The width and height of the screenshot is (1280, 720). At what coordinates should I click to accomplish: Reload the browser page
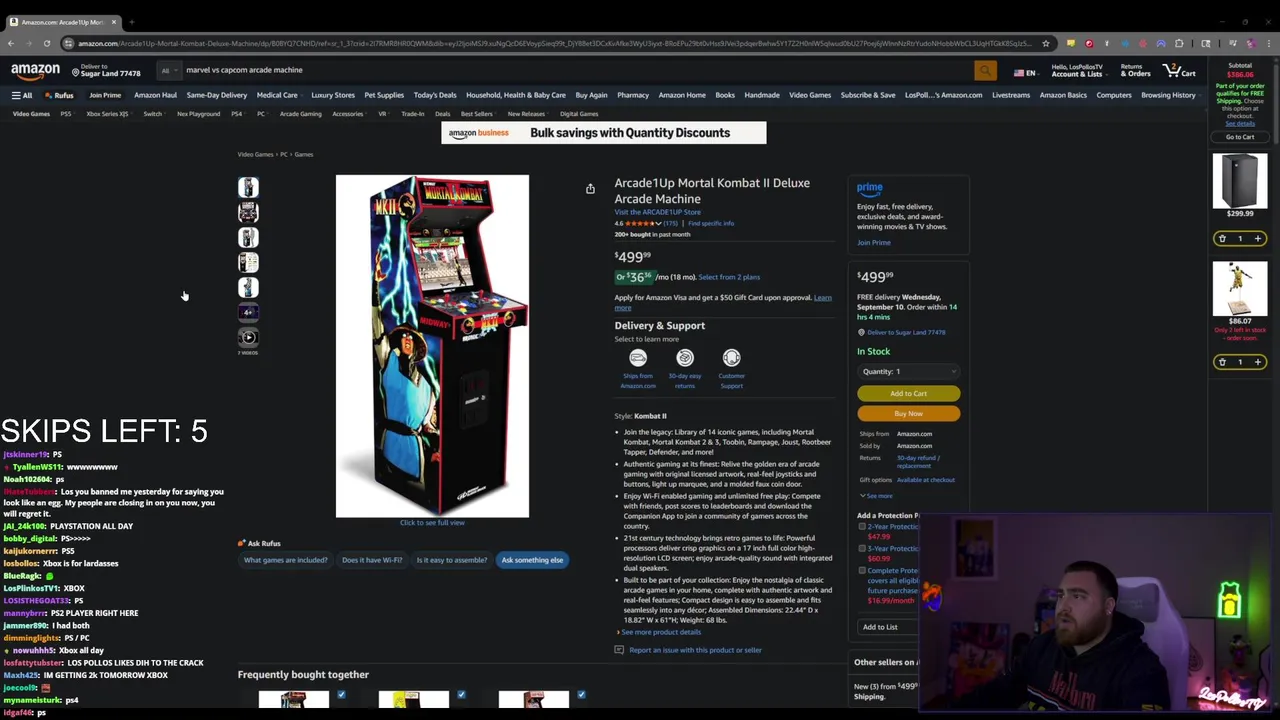[46, 43]
